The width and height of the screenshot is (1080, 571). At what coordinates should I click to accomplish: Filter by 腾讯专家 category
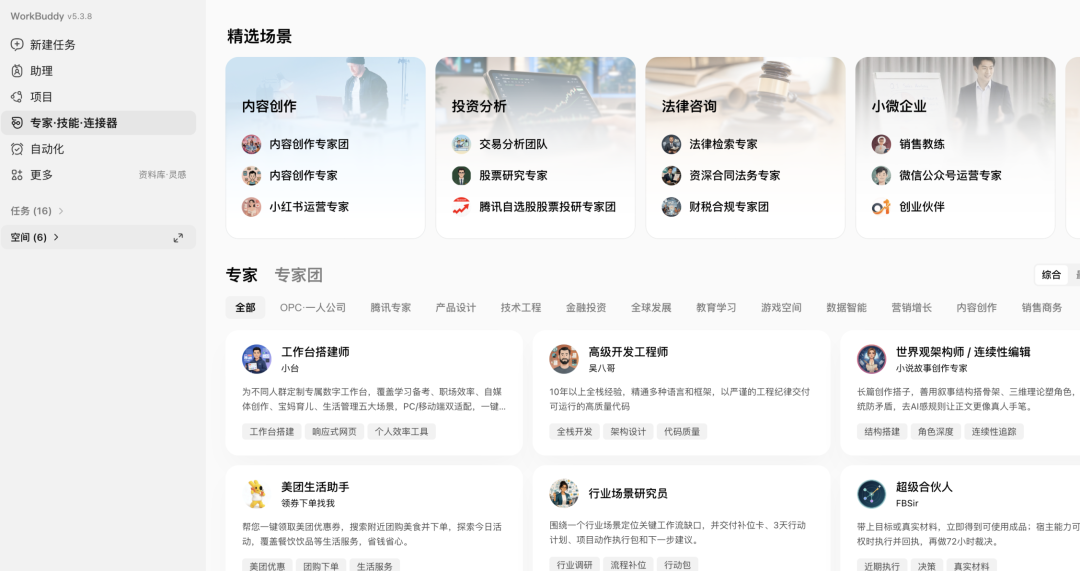click(391, 308)
